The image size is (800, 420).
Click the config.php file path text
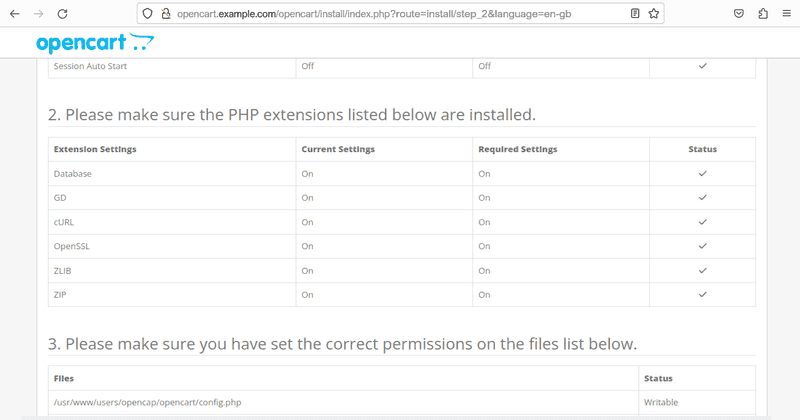tap(147, 402)
